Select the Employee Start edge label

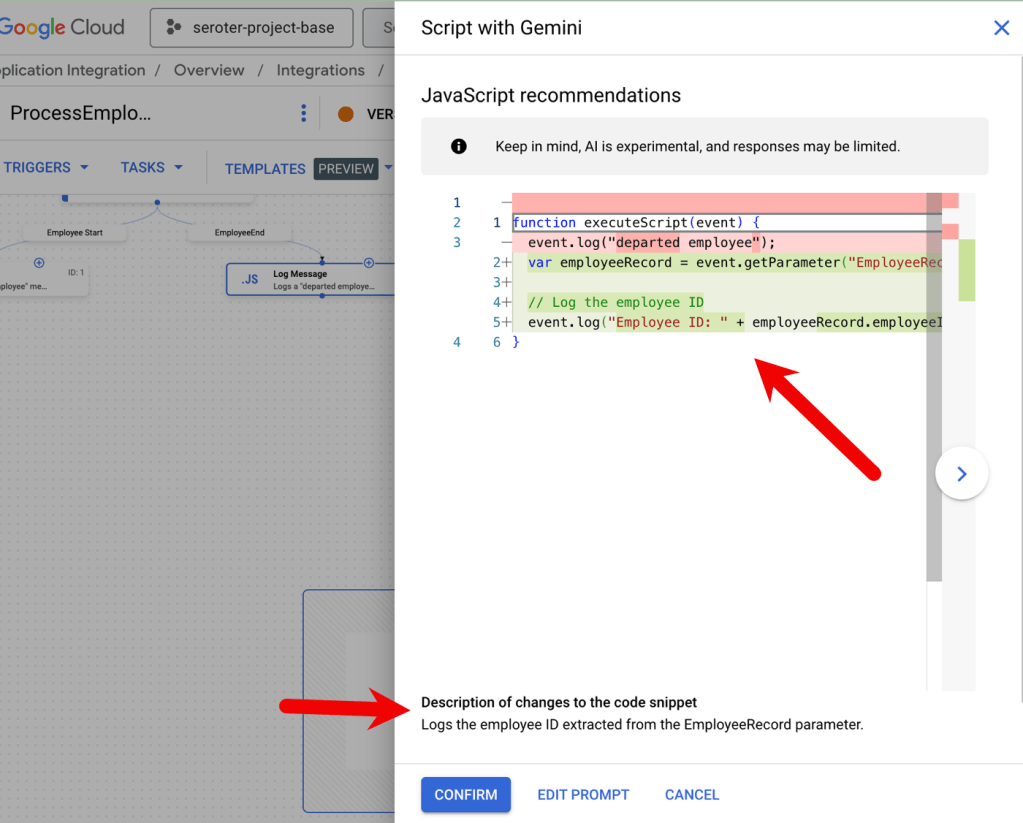point(74,233)
